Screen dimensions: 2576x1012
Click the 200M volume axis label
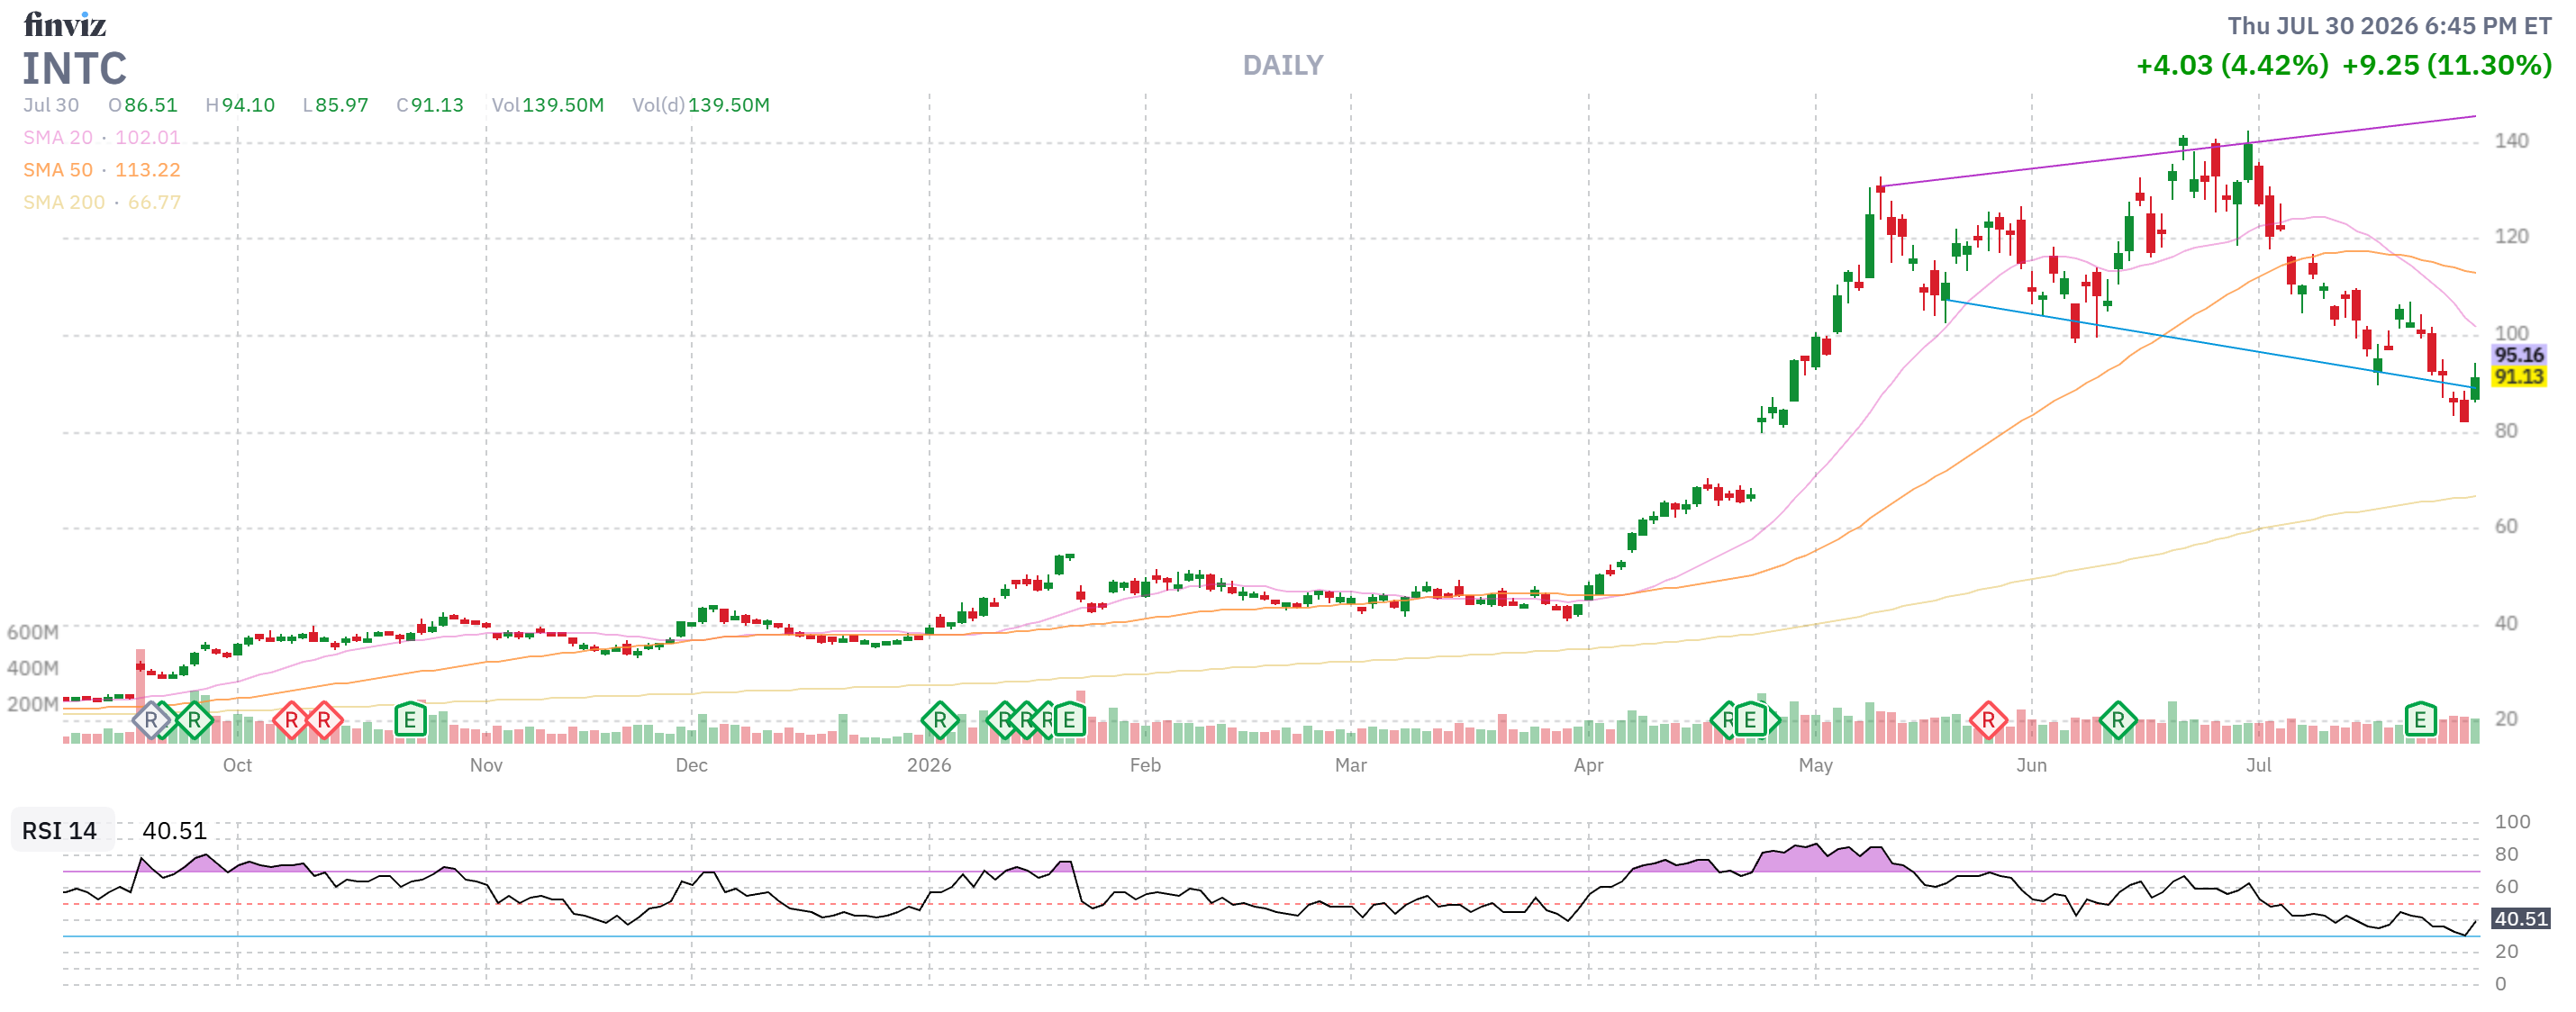(33, 705)
